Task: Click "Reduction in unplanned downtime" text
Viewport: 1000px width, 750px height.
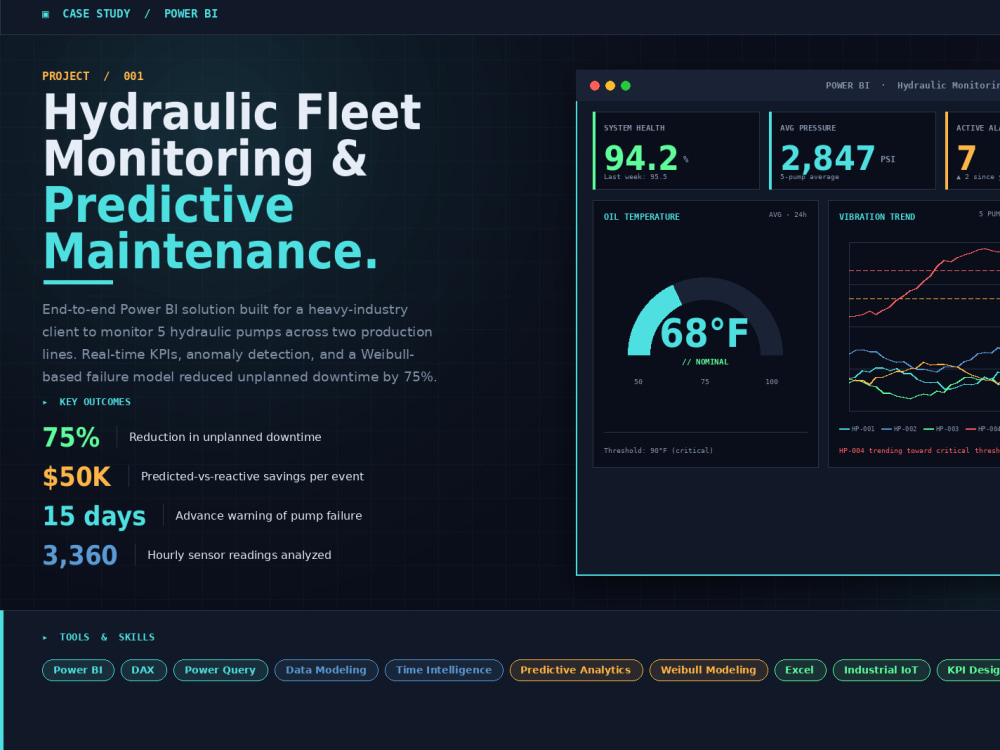Action: tap(225, 437)
